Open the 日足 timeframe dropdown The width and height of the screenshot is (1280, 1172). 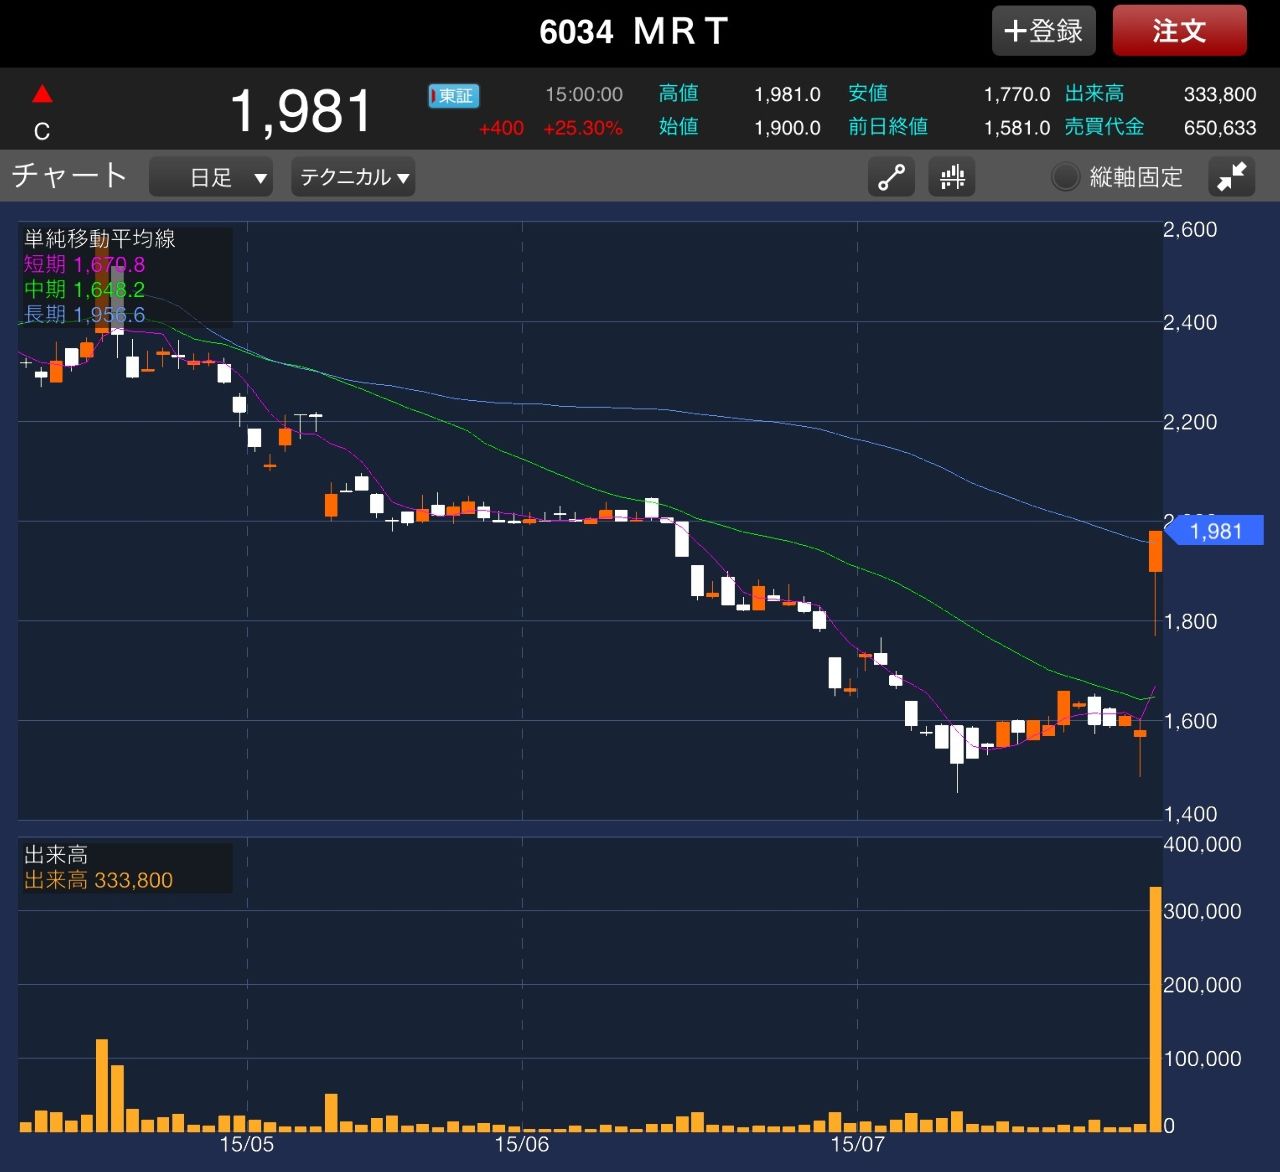coord(211,178)
